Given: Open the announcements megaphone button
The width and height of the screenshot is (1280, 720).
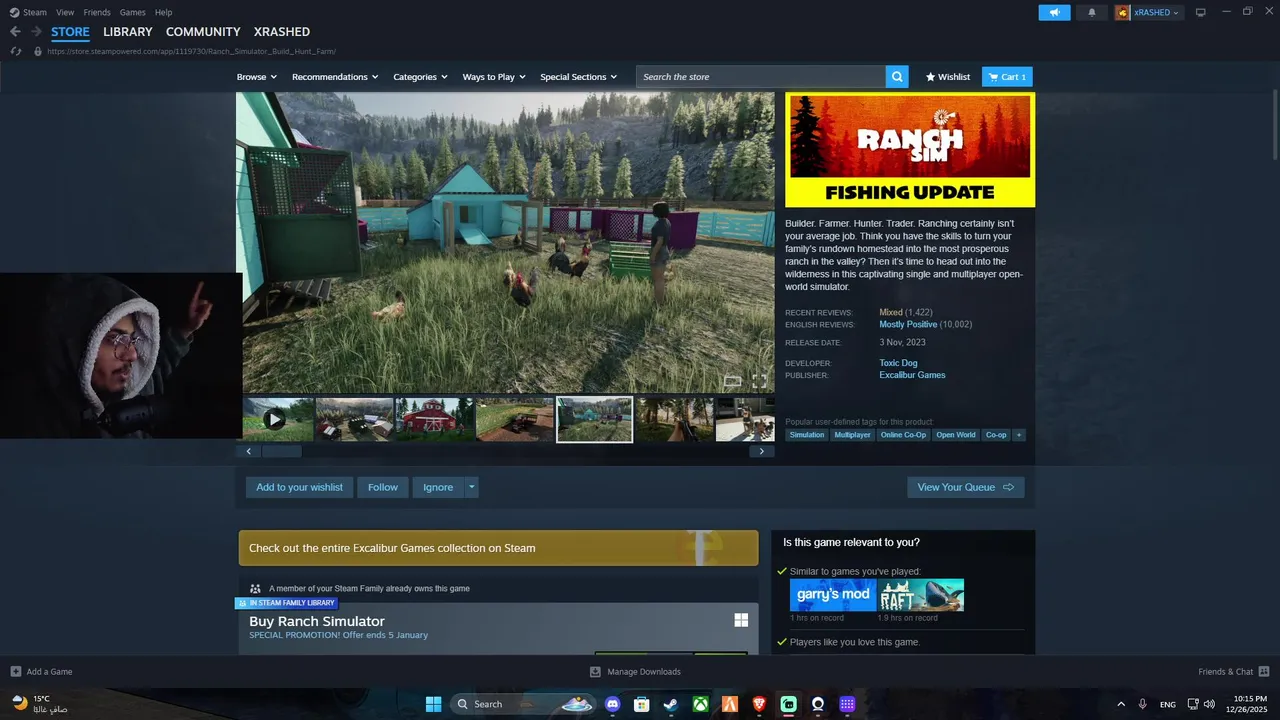Looking at the screenshot, I should click(1054, 12).
